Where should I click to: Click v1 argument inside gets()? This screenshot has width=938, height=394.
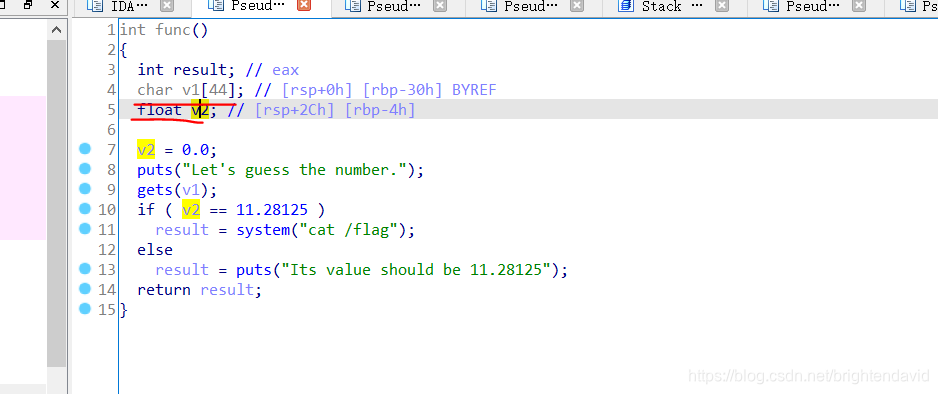(191, 190)
